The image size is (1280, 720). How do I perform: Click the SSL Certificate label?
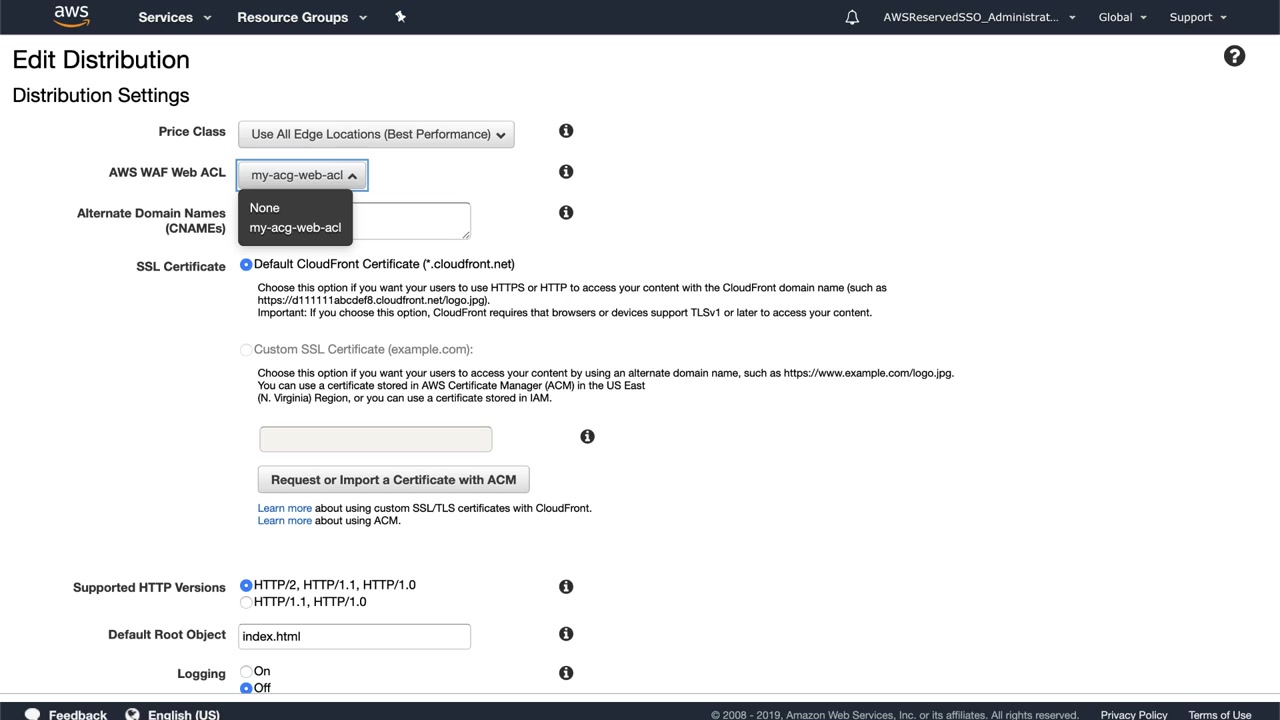click(x=181, y=267)
